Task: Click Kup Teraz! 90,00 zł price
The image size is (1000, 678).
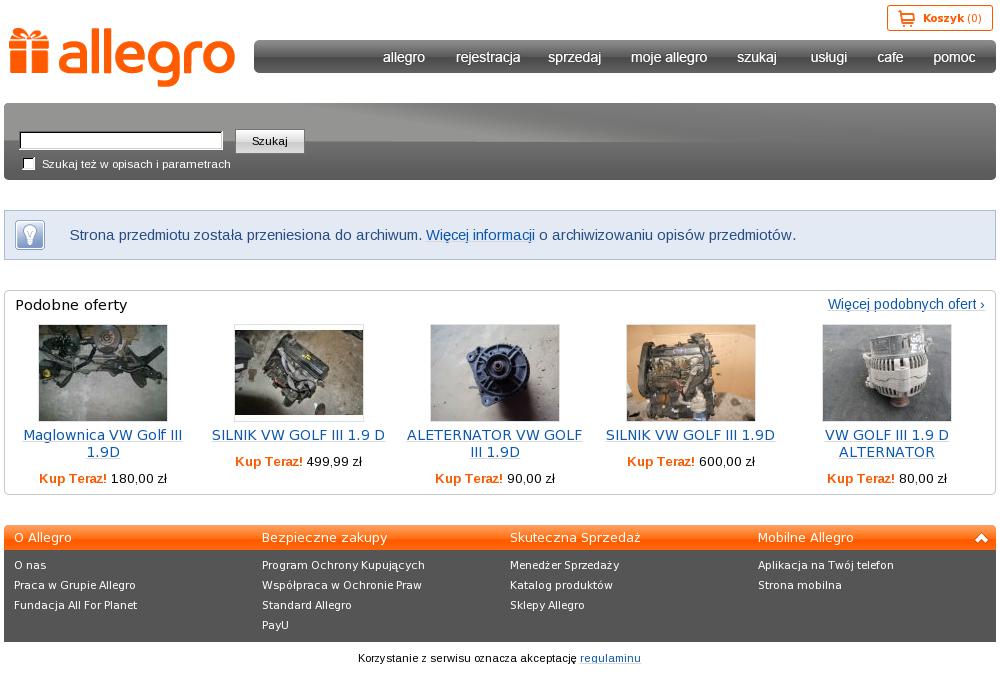Action: pos(495,478)
